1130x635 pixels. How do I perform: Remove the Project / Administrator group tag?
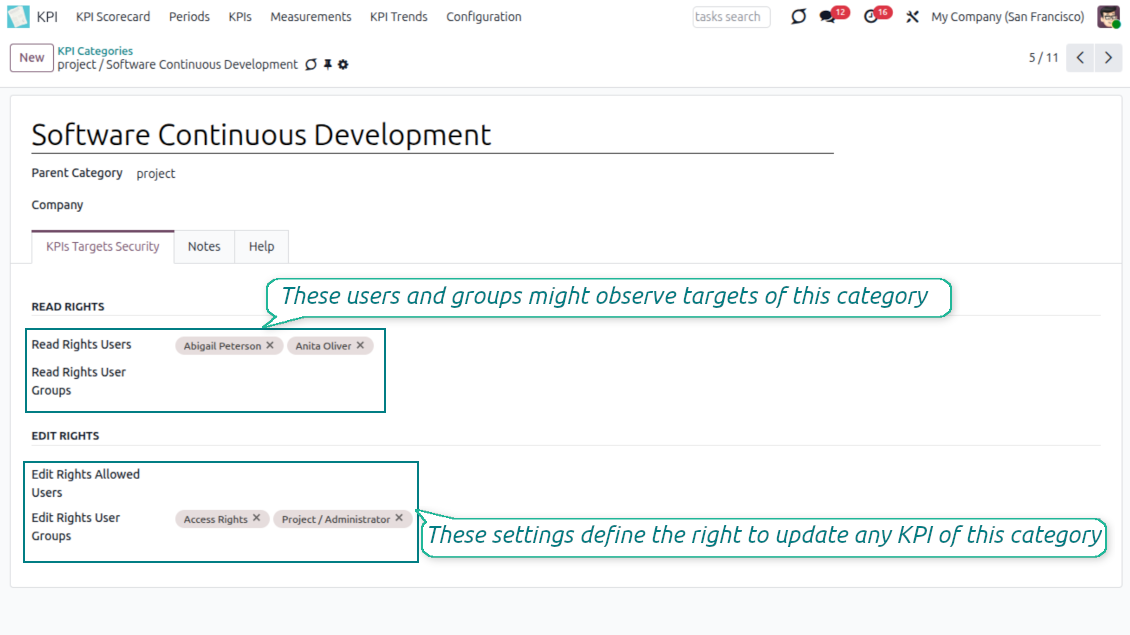pos(399,519)
